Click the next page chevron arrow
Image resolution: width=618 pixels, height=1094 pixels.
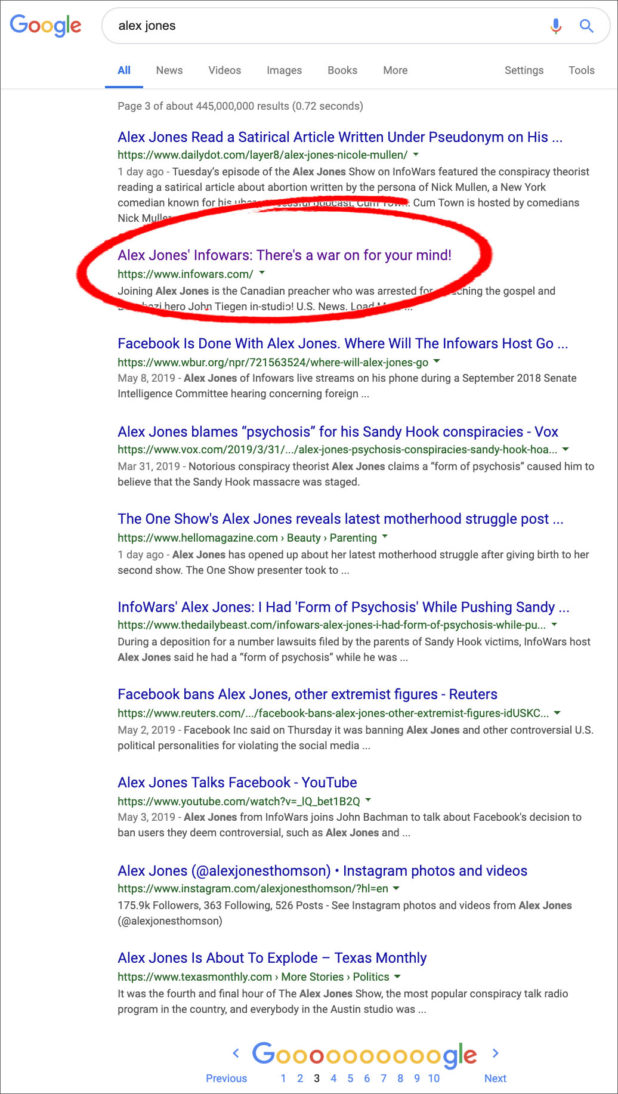[495, 1053]
